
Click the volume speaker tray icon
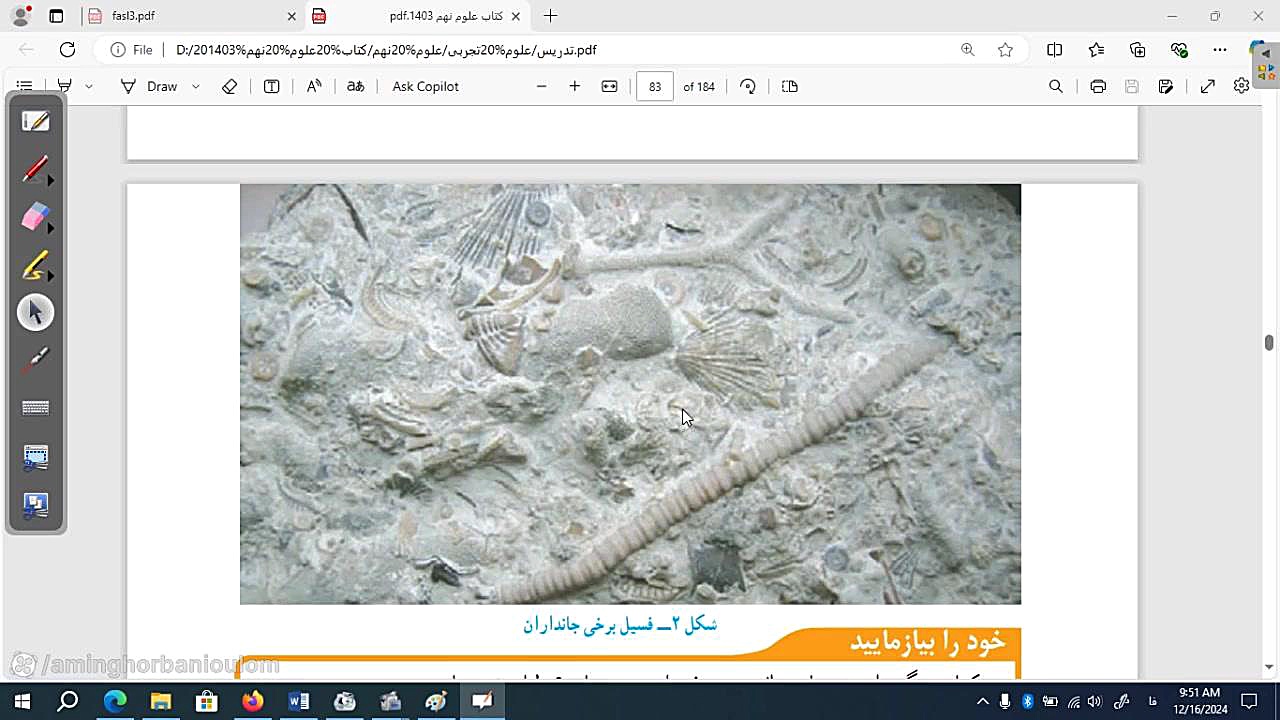pos(1094,701)
